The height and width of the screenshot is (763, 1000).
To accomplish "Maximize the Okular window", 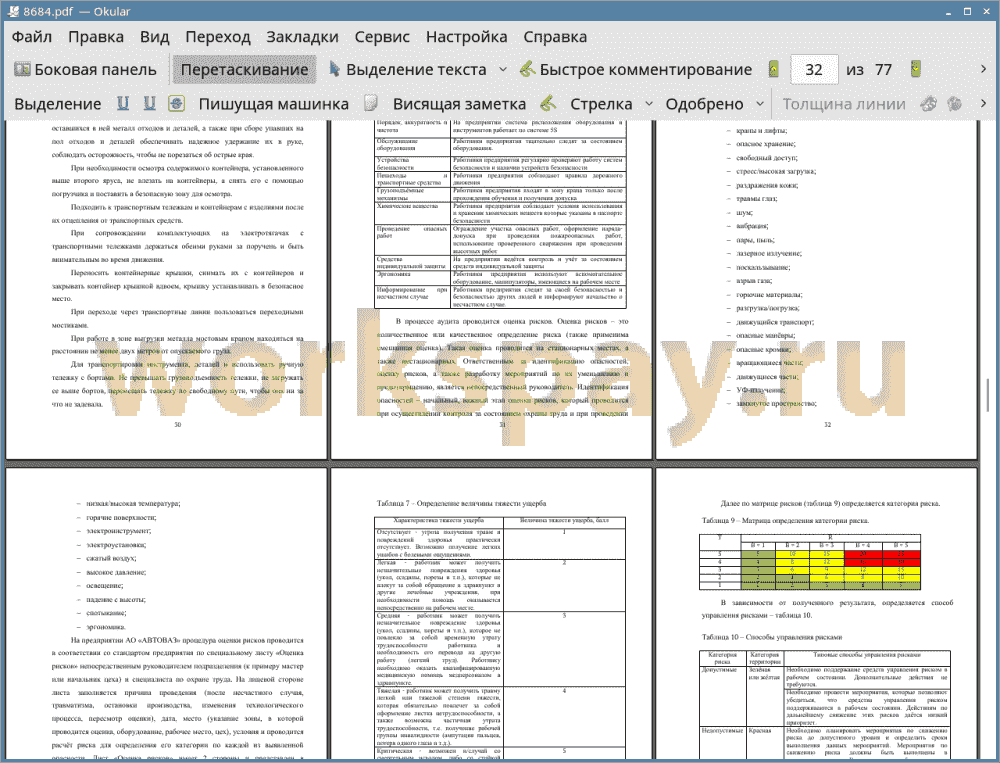I will pos(967,11).
